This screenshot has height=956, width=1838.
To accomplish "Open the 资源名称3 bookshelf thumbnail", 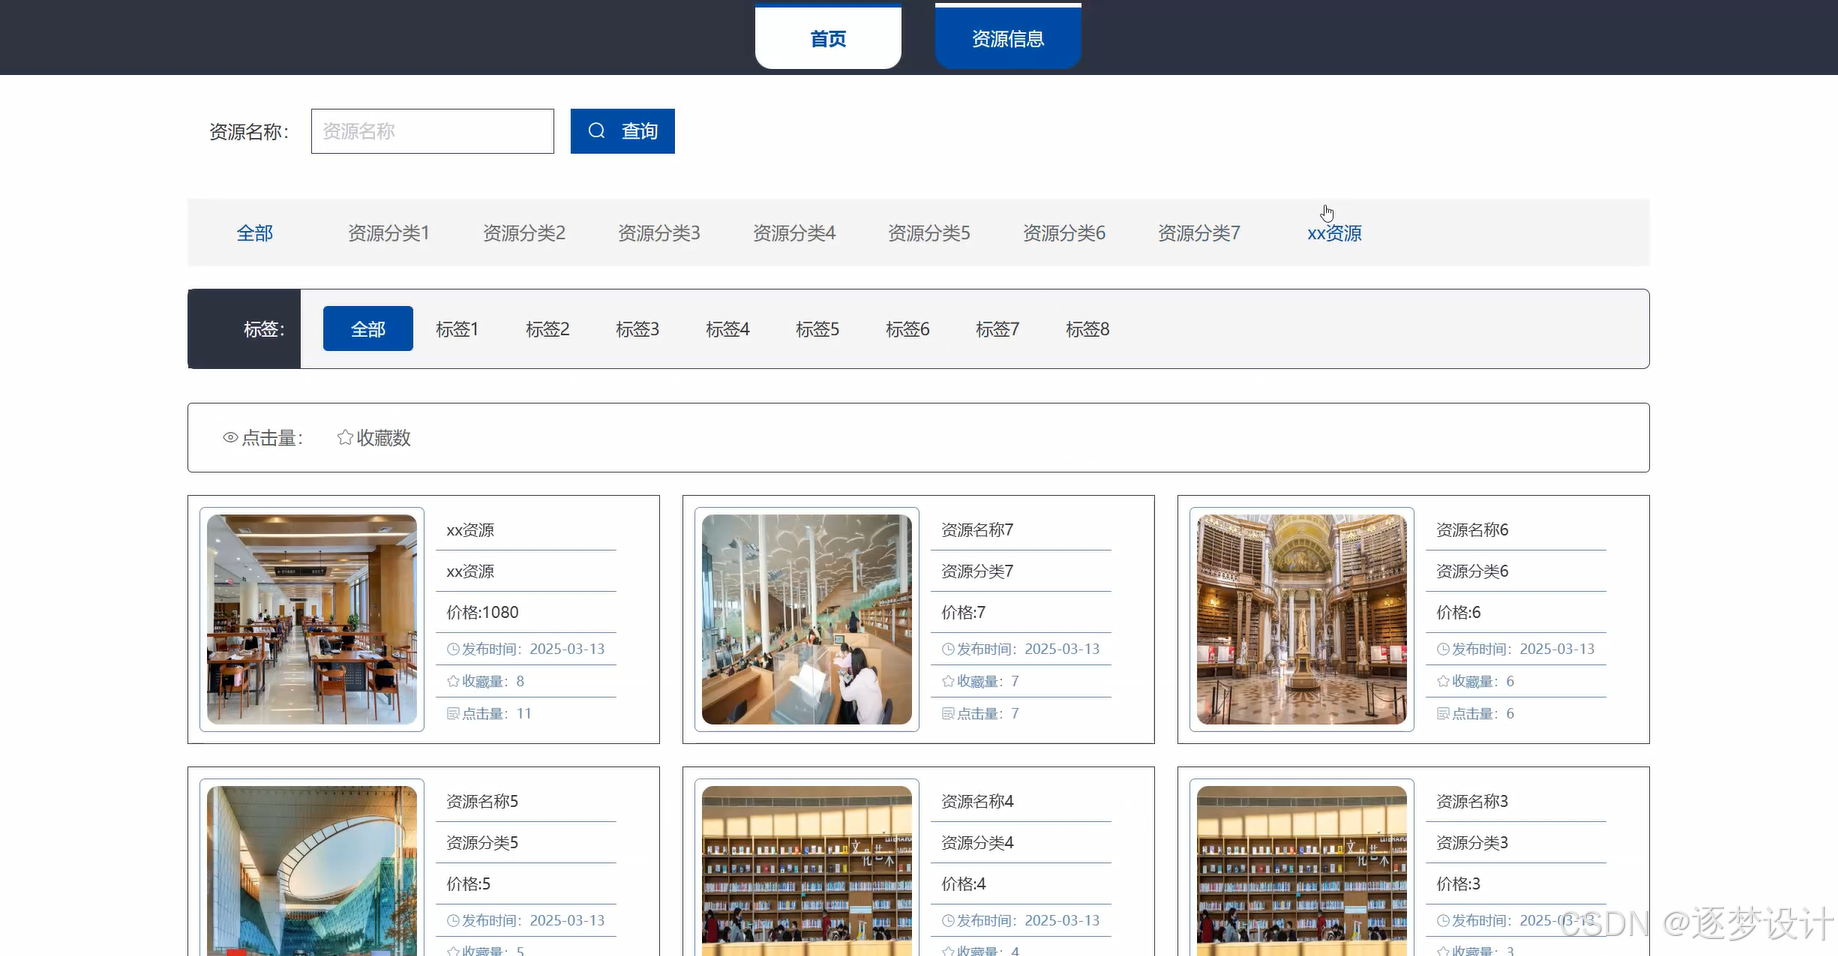I will pos(1302,871).
